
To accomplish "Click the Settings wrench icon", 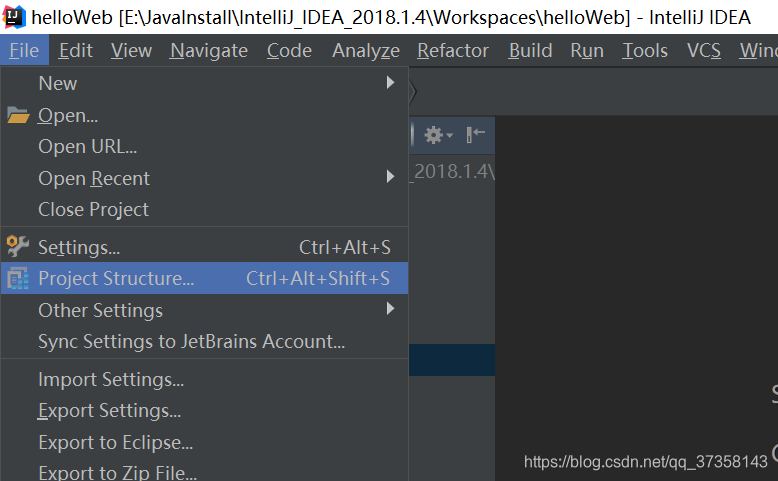I will point(18,246).
